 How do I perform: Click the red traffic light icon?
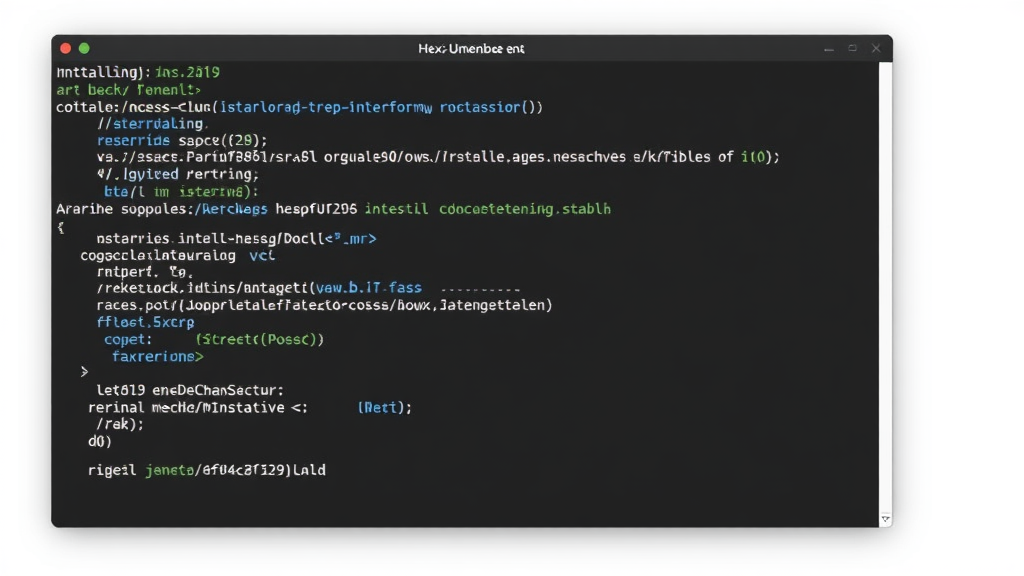[x=64, y=47]
